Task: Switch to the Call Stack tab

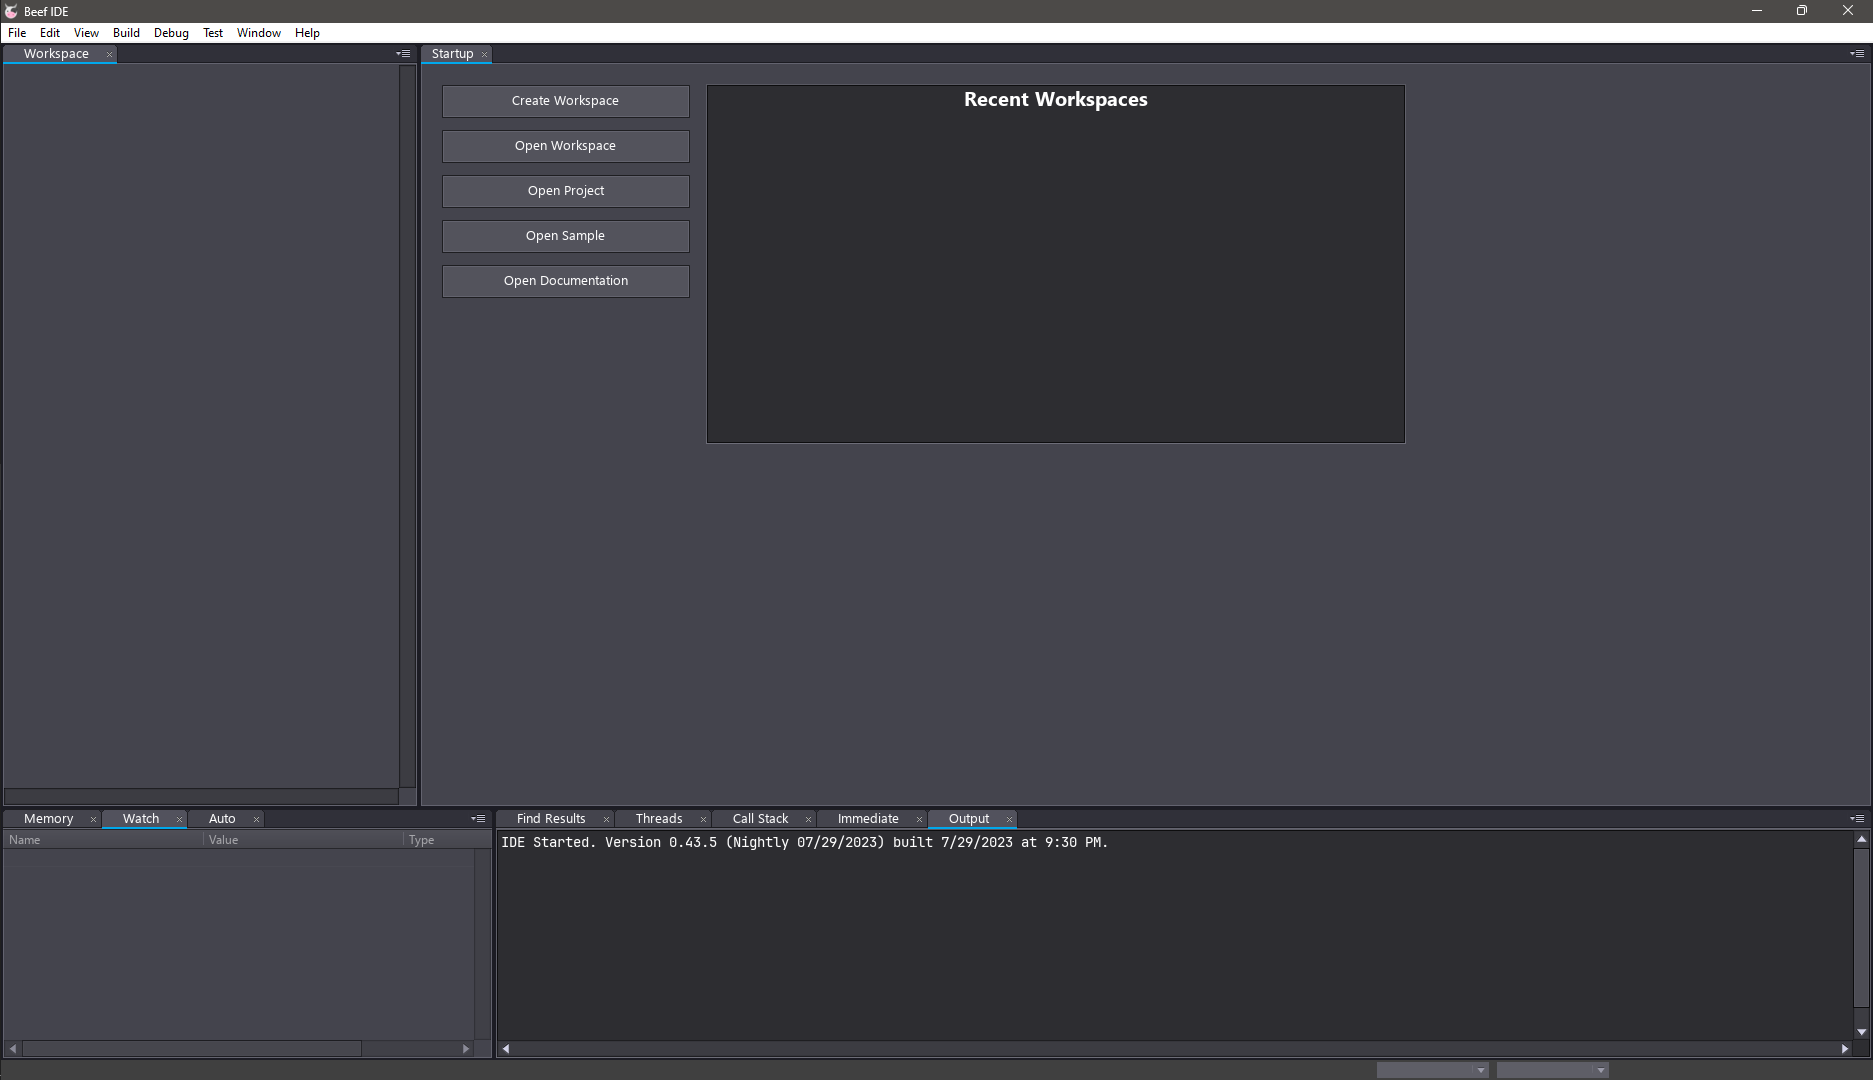Action: point(760,819)
